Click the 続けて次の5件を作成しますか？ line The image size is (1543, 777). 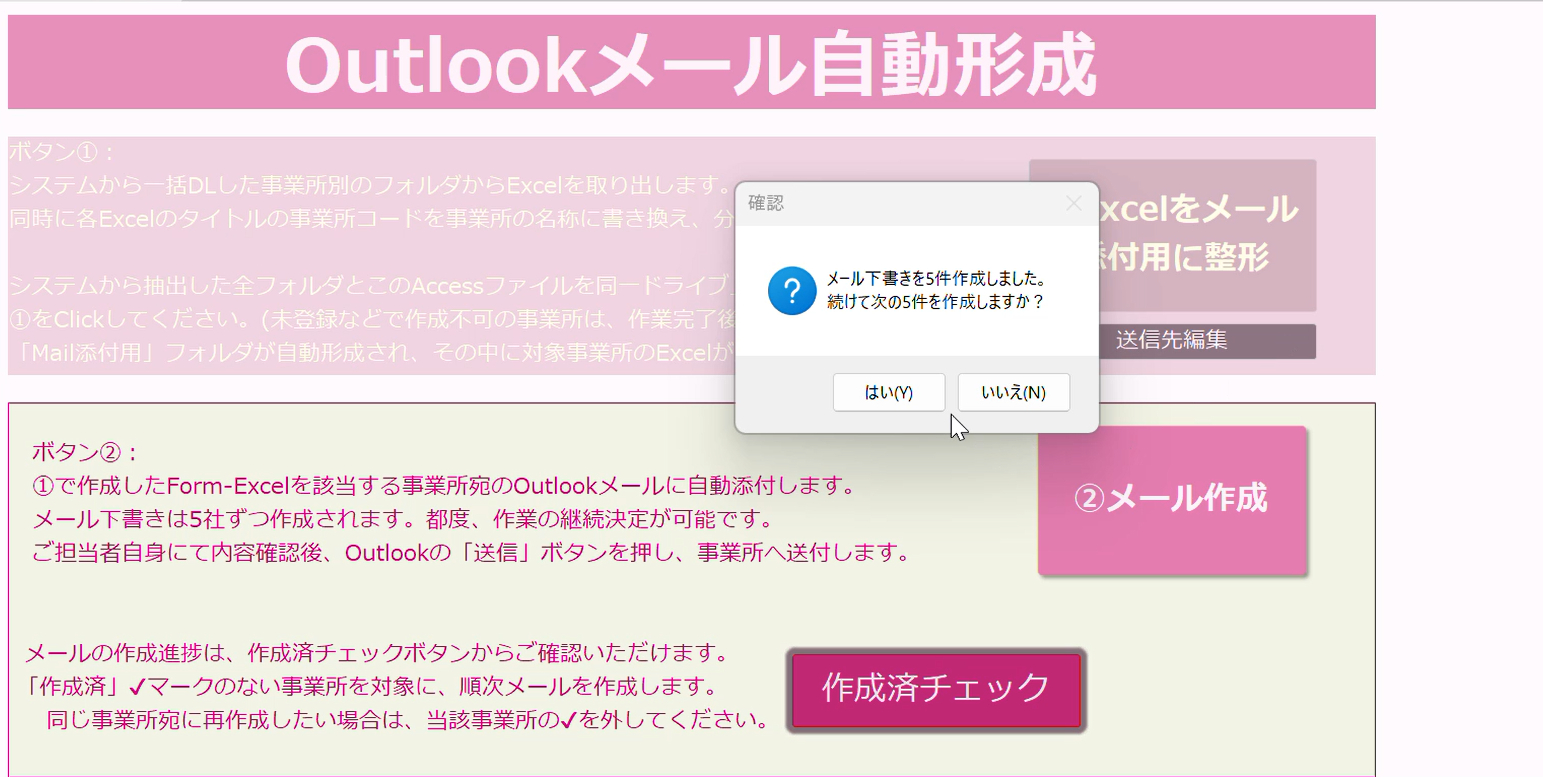[936, 301]
